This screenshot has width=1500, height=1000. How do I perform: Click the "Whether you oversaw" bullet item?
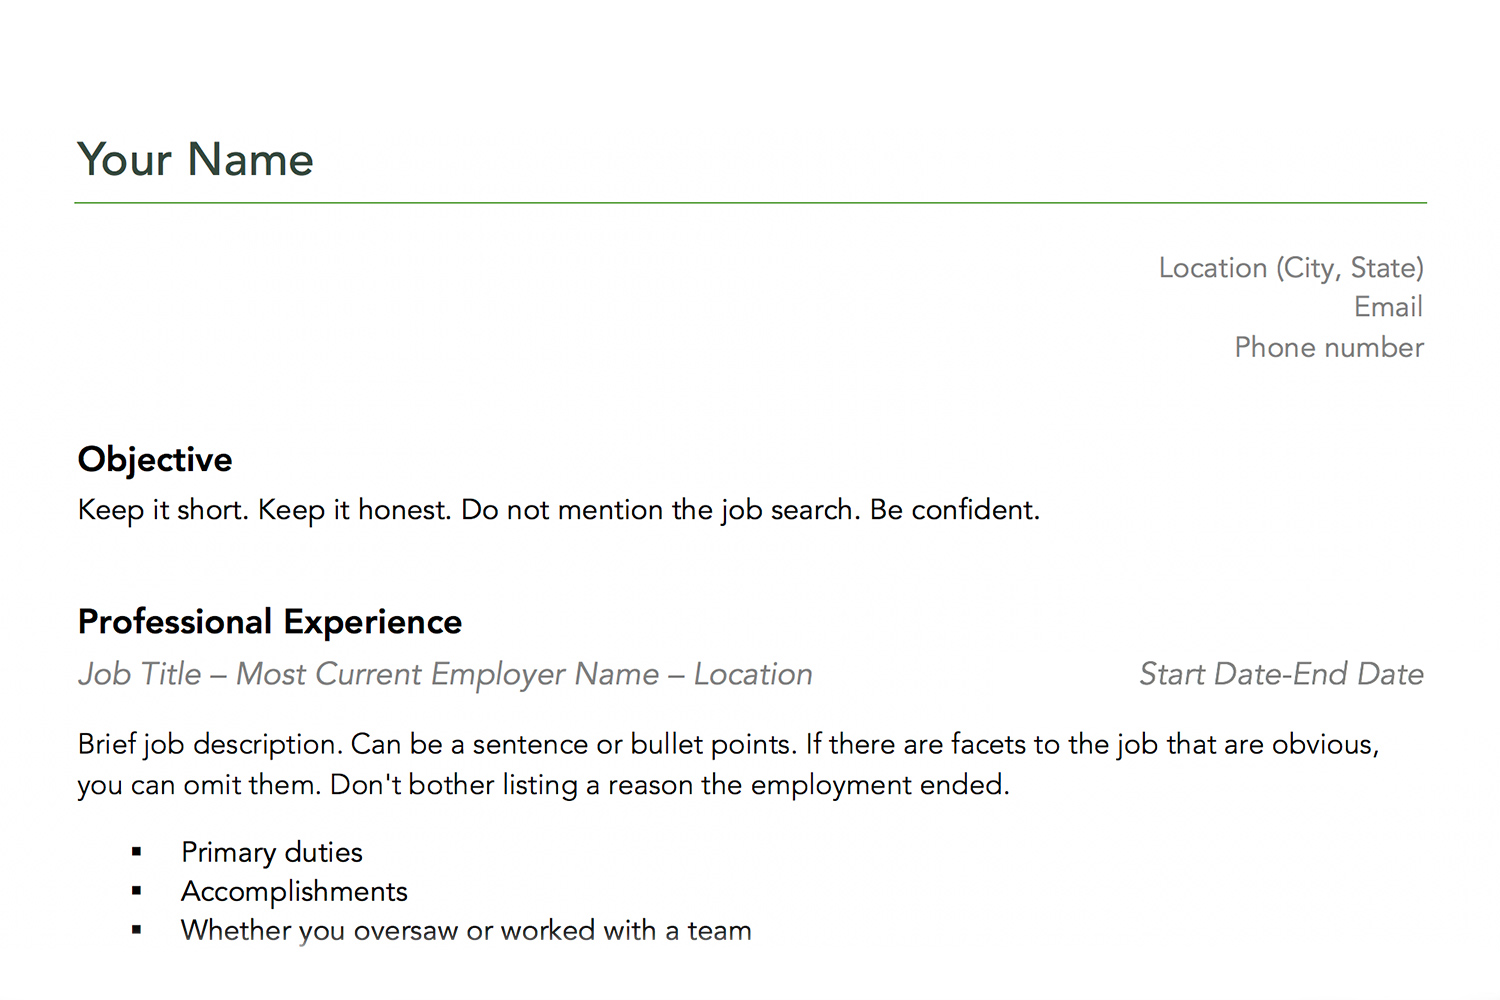pyautogui.click(x=466, y=931)
